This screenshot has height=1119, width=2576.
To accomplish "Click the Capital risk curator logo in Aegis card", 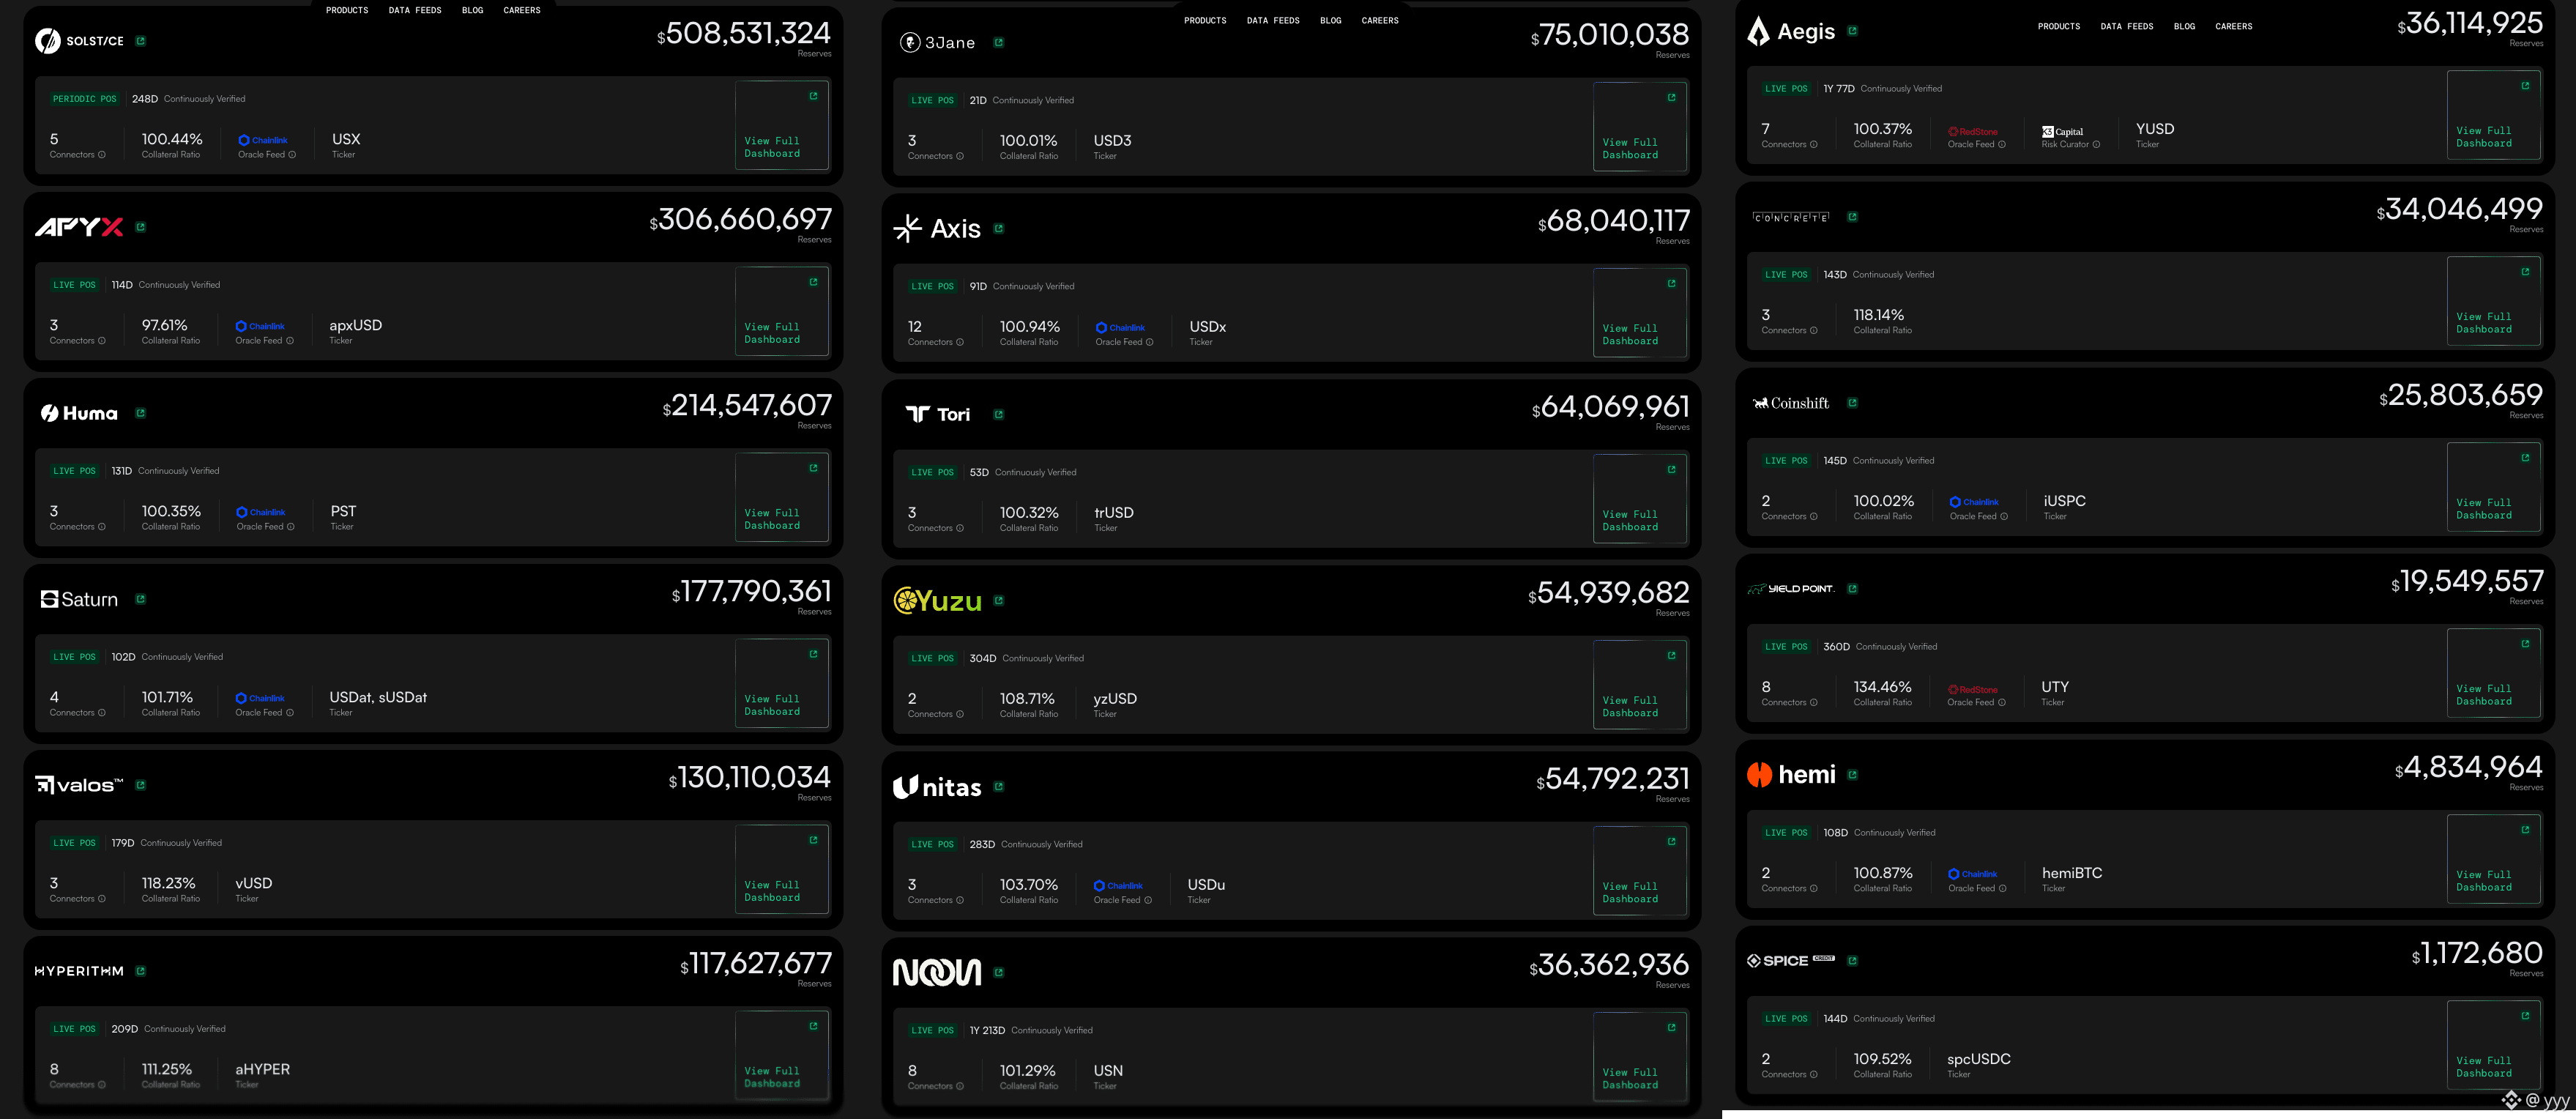I will pyautogui.click(x=2062, y=132).
